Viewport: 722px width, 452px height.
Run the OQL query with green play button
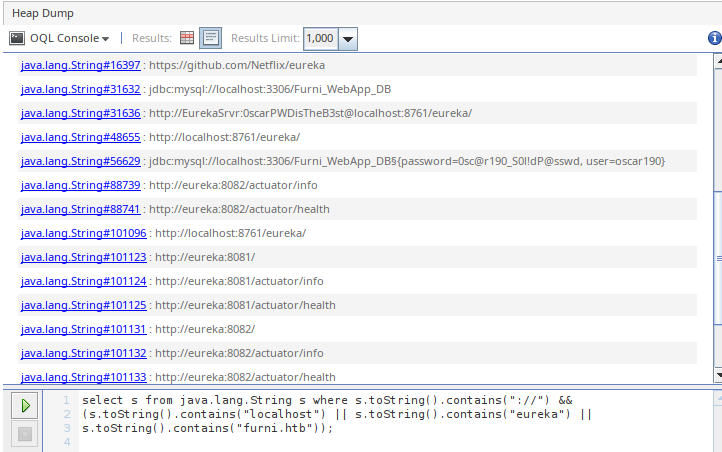26,406
